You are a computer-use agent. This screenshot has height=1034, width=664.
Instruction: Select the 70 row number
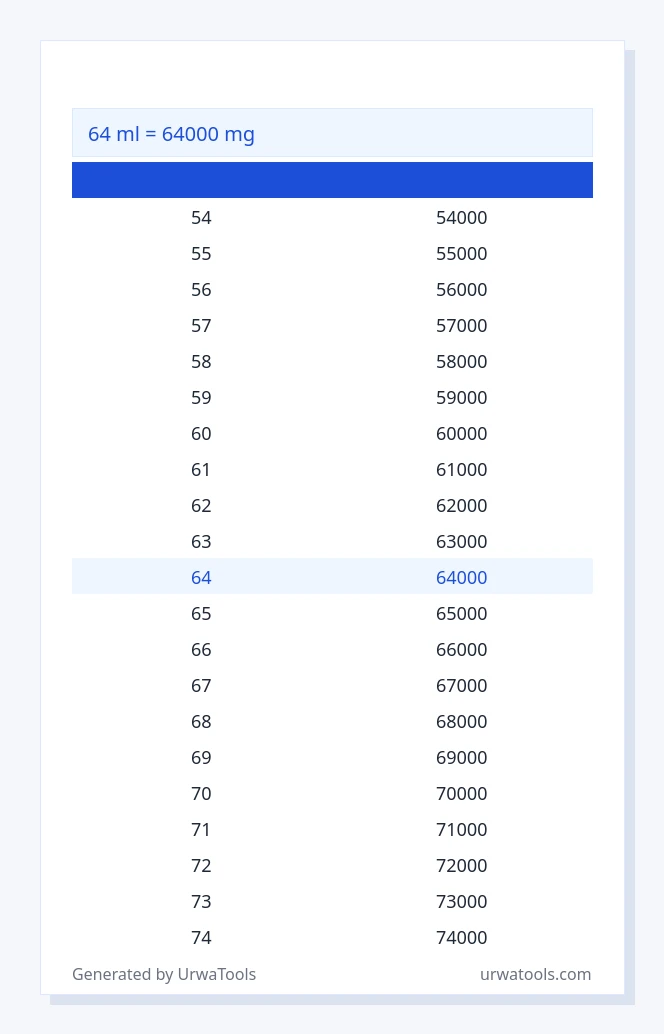pyautogui.click(x=201, y=793)
